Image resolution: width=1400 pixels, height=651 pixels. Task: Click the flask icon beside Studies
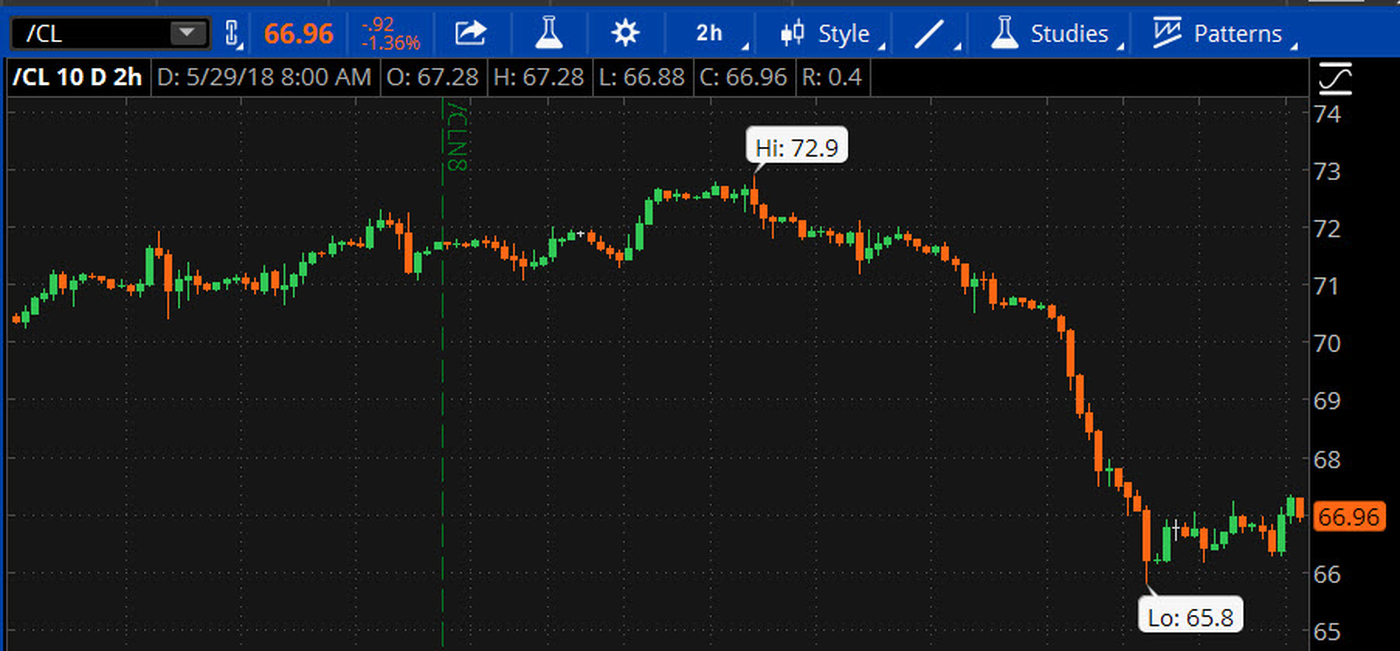coord(1005,33)
